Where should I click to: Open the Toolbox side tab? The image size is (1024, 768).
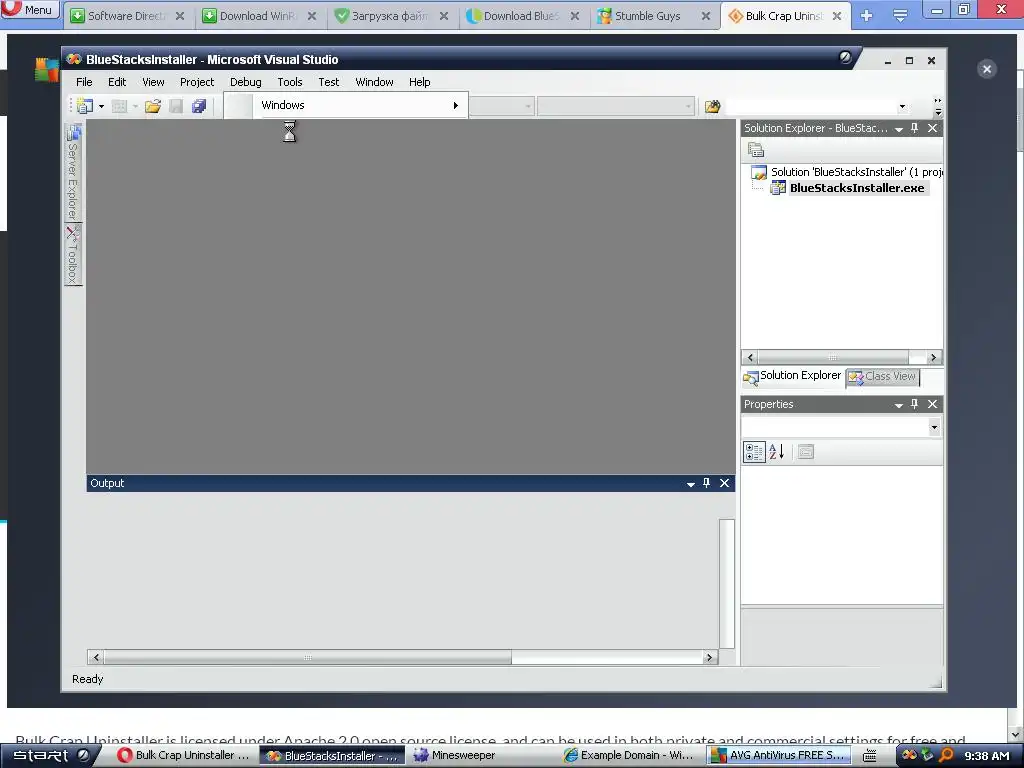click(73, 255)
